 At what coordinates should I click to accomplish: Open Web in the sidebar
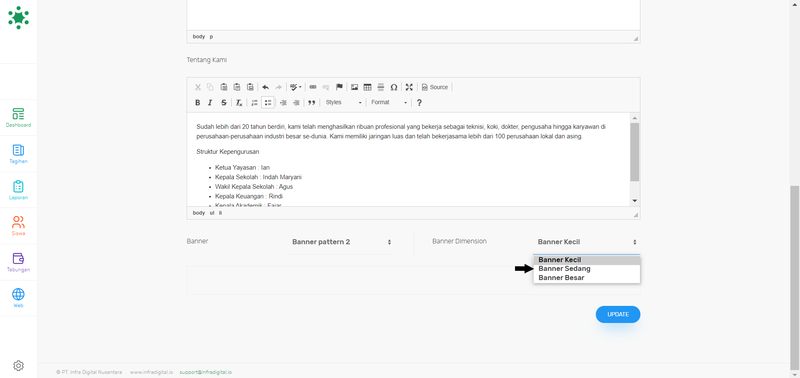click(18, 298)
